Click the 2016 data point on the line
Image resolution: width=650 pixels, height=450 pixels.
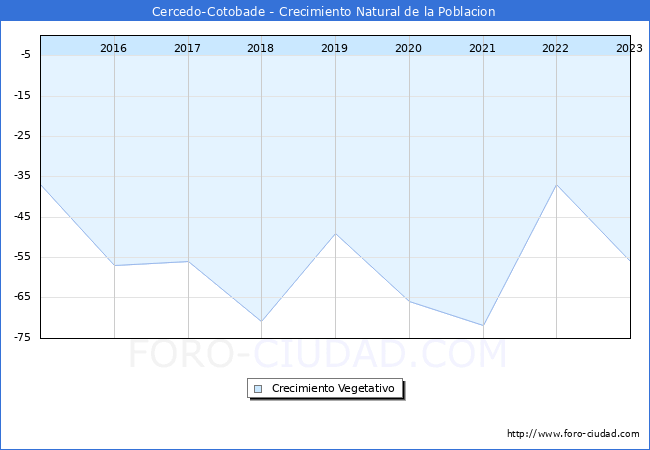pyautogui.click(x=114, y=265)
